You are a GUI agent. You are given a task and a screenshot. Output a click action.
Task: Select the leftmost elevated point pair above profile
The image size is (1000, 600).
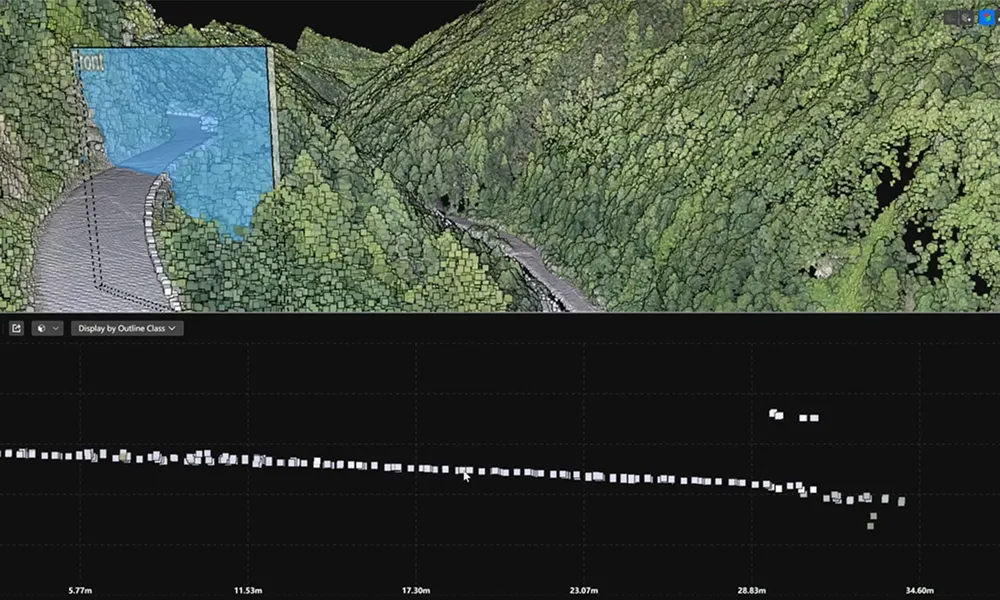tap(776, 414)
